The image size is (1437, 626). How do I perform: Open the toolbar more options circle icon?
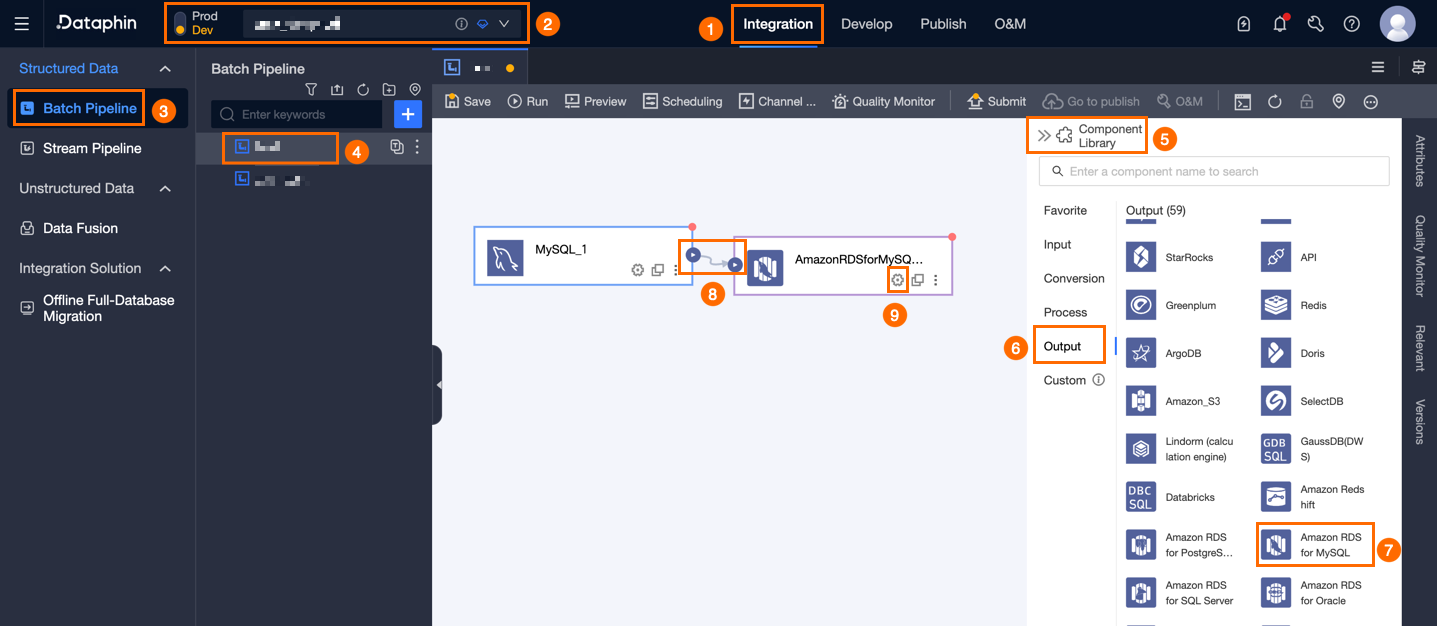[x=1371, y=101]
